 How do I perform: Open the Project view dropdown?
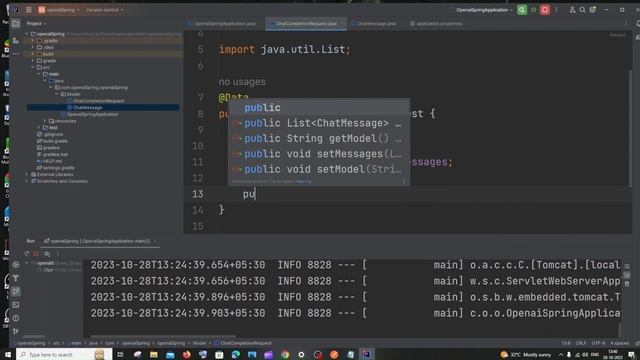coord(36,24)
